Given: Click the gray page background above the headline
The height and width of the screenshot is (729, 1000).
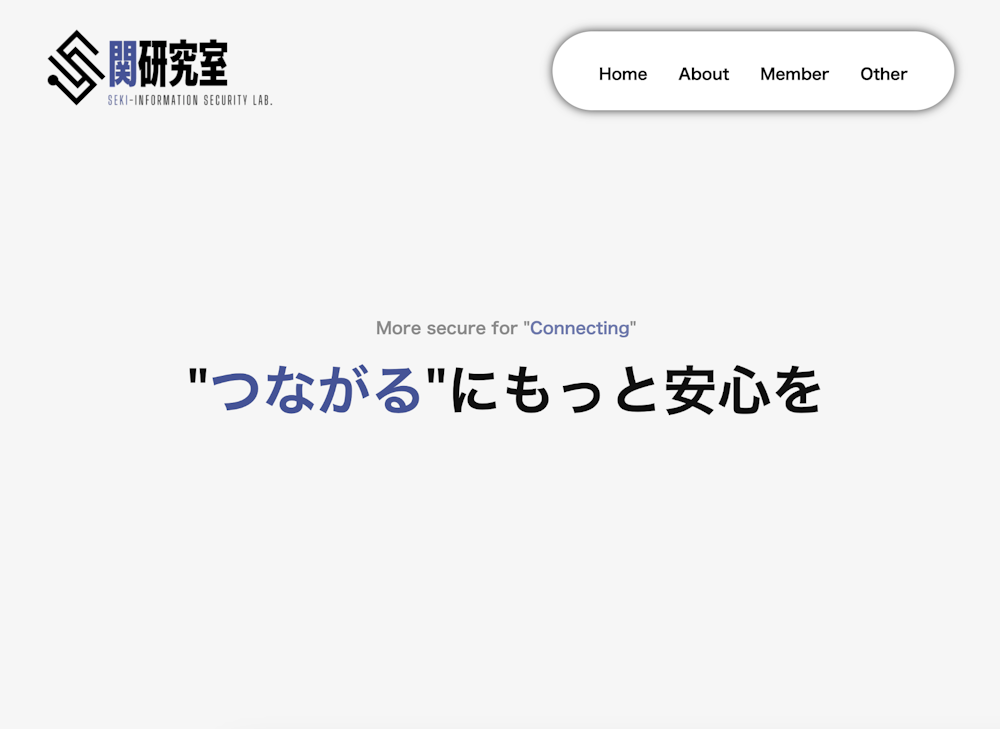Looking at the screenshot, I should click(500, 210).
